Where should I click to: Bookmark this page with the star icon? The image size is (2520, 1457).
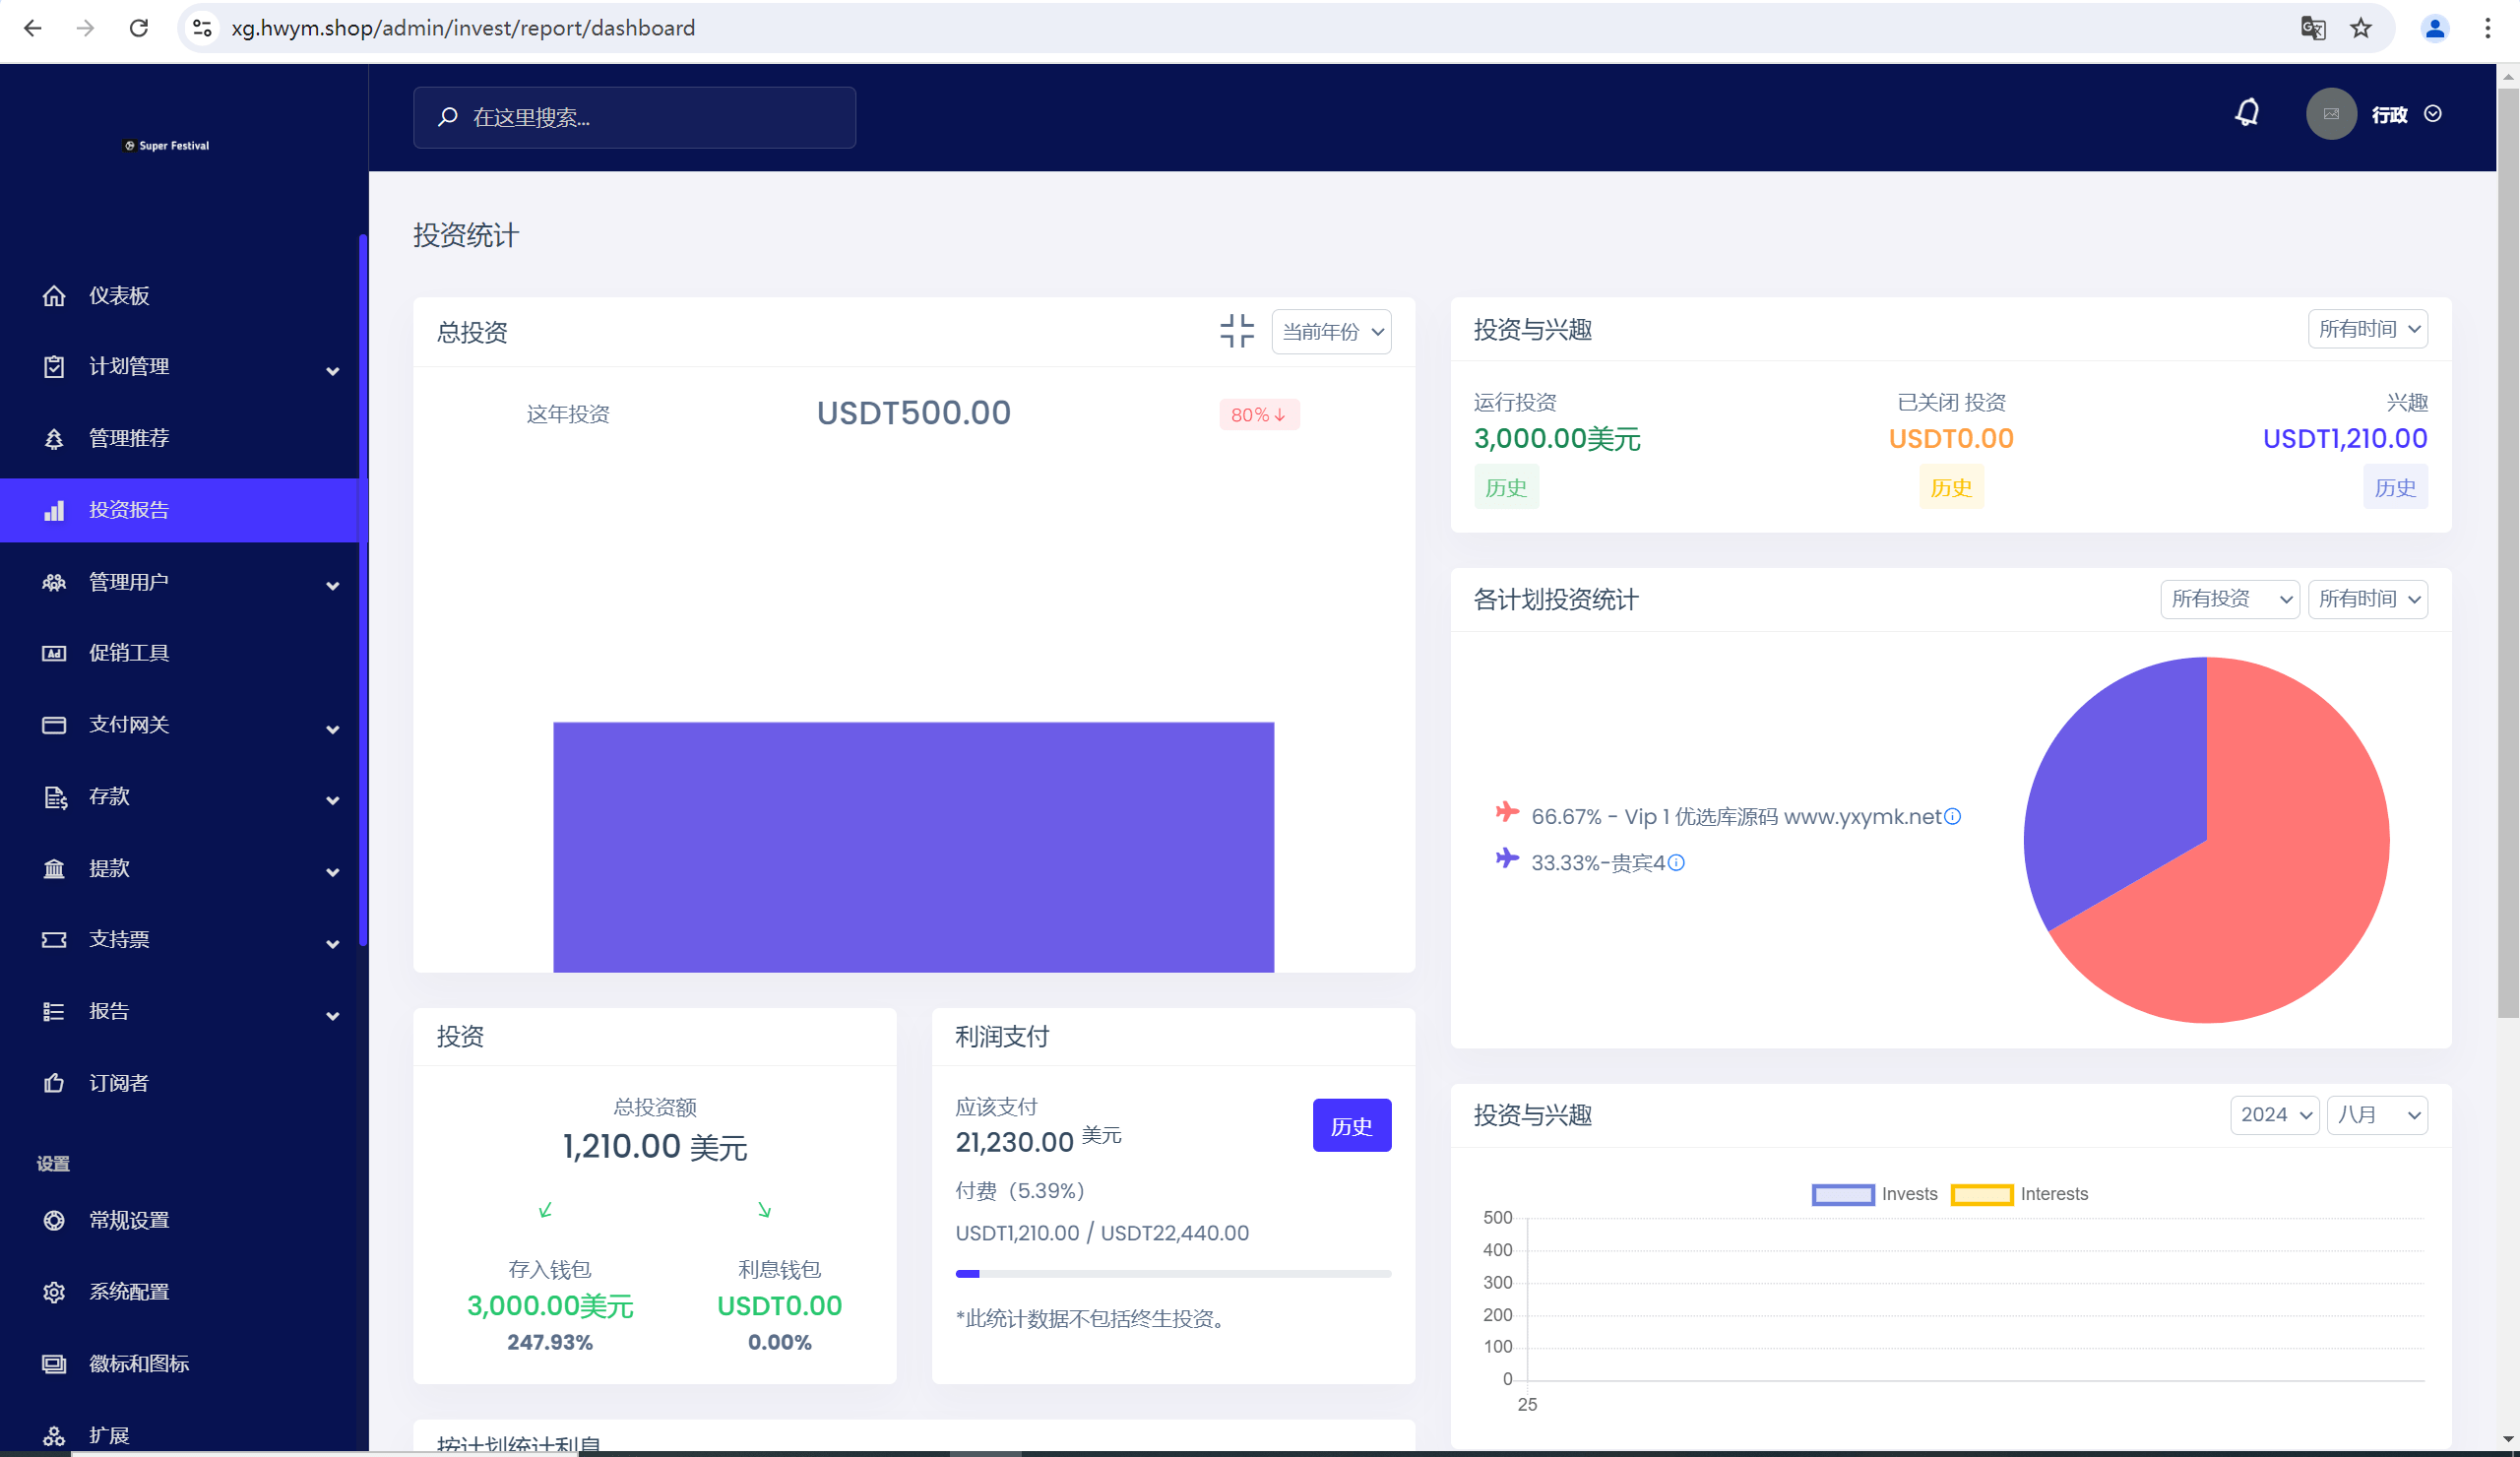pos(2361,28)
